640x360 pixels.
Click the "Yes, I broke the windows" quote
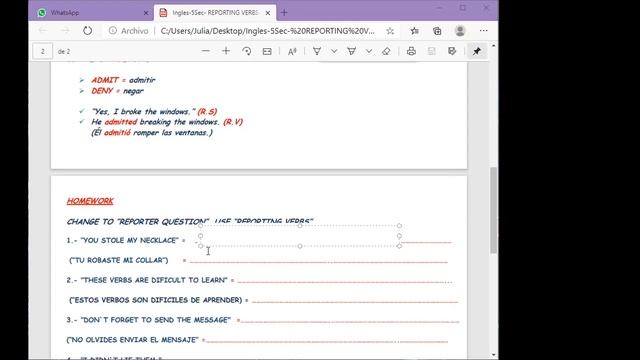(144, 111)
